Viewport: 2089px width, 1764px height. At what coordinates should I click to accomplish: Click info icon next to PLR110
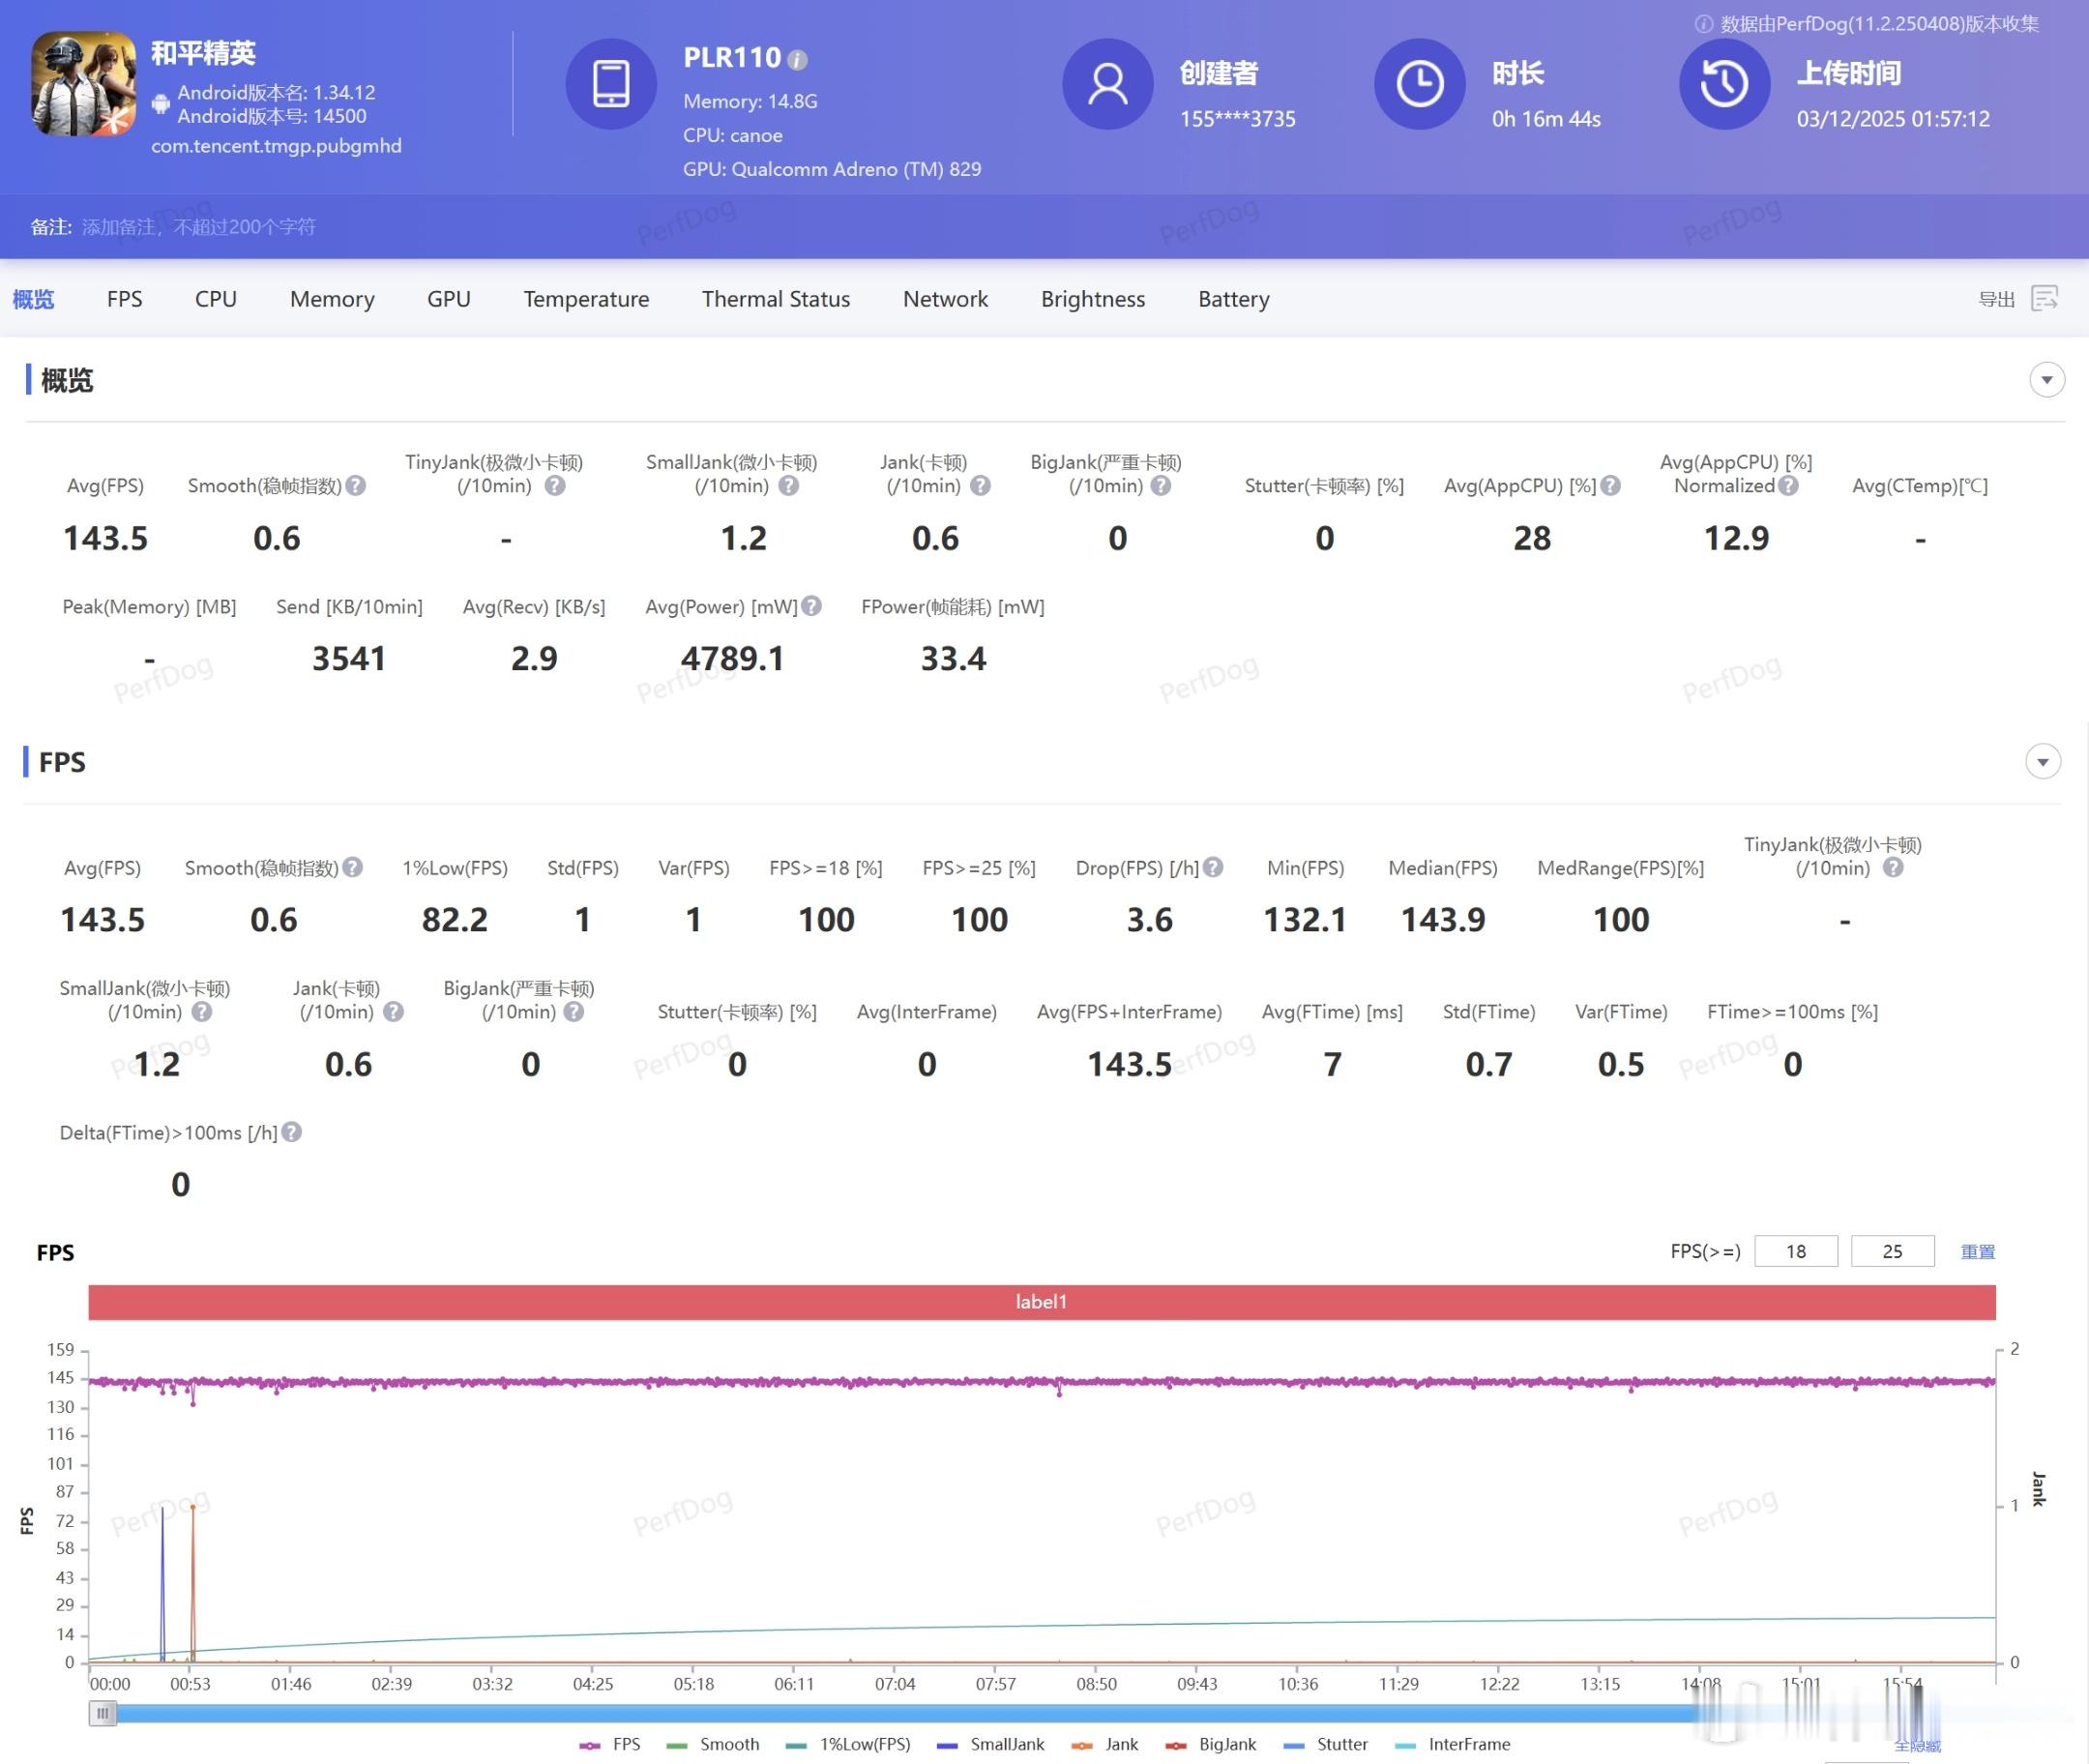797,60
